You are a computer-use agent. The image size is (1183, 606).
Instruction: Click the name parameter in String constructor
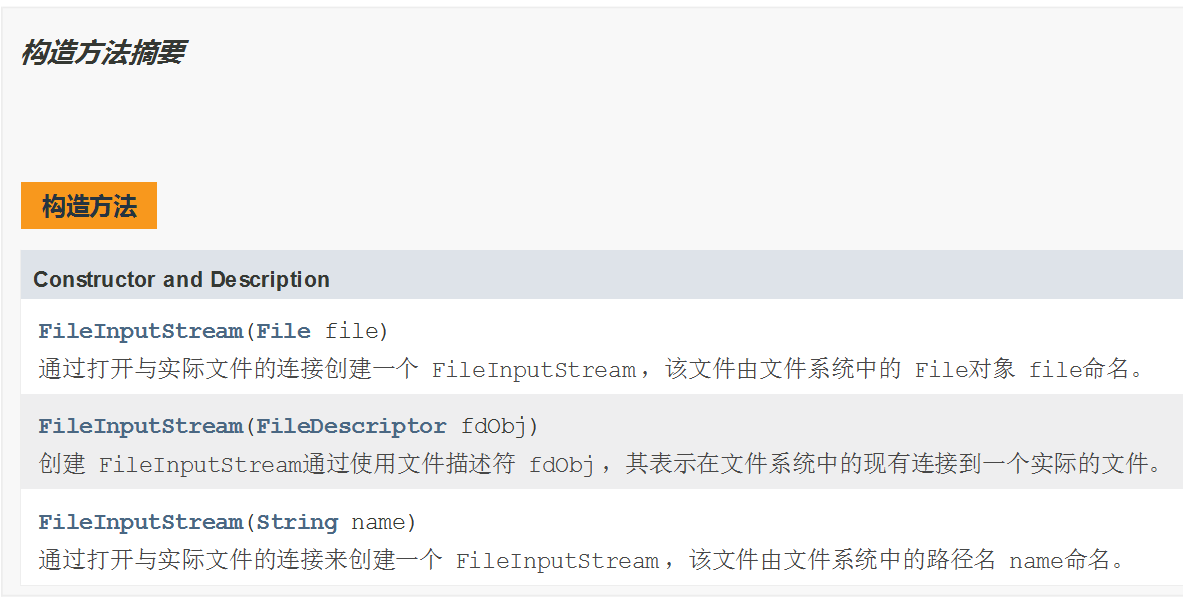379,522
